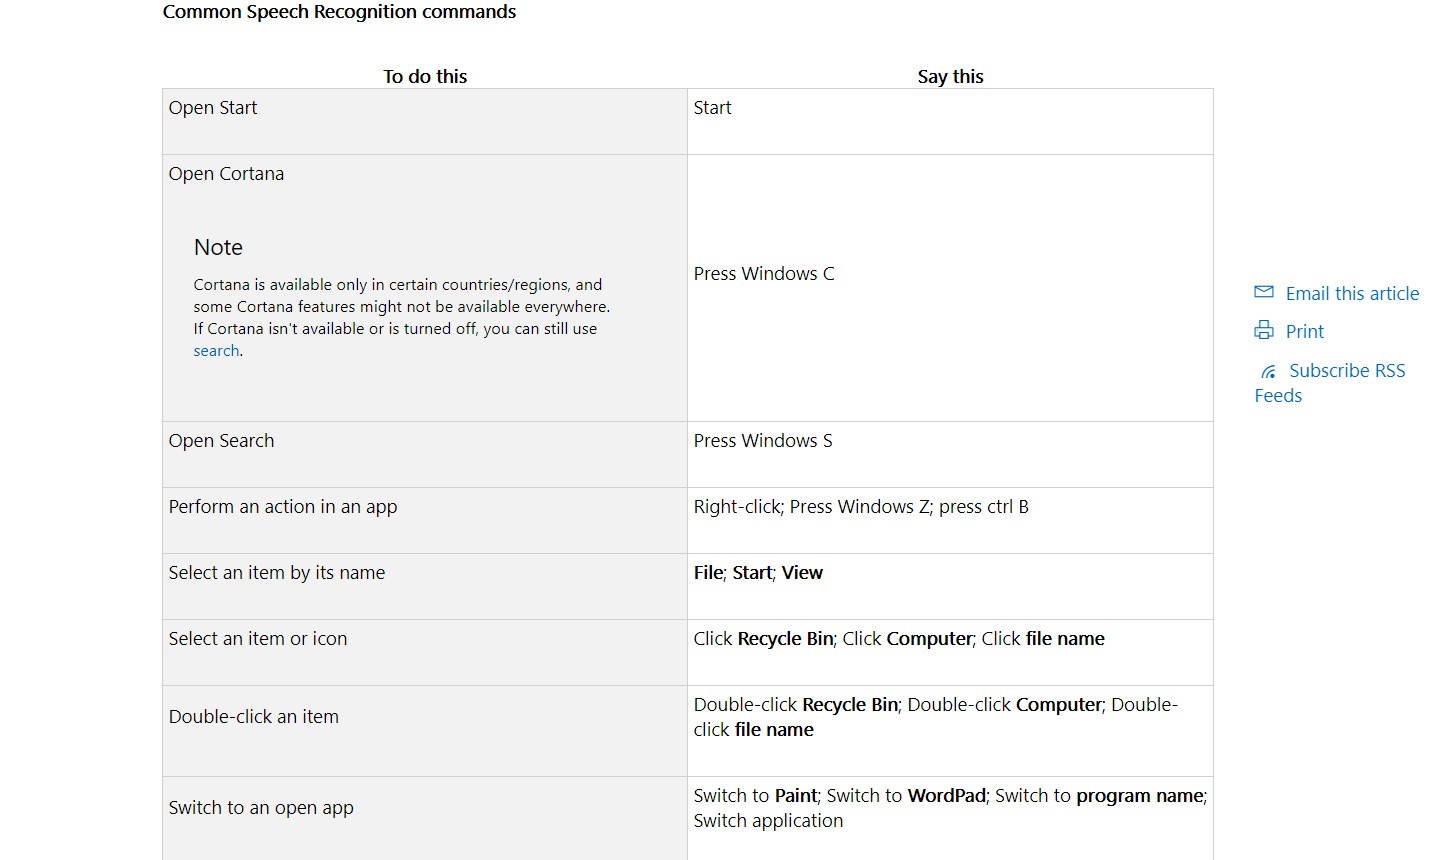This screenshot has height=860, width=1442.
Task: Click the envelope icon beside Email this article
Action: [x=1264, y=292]
